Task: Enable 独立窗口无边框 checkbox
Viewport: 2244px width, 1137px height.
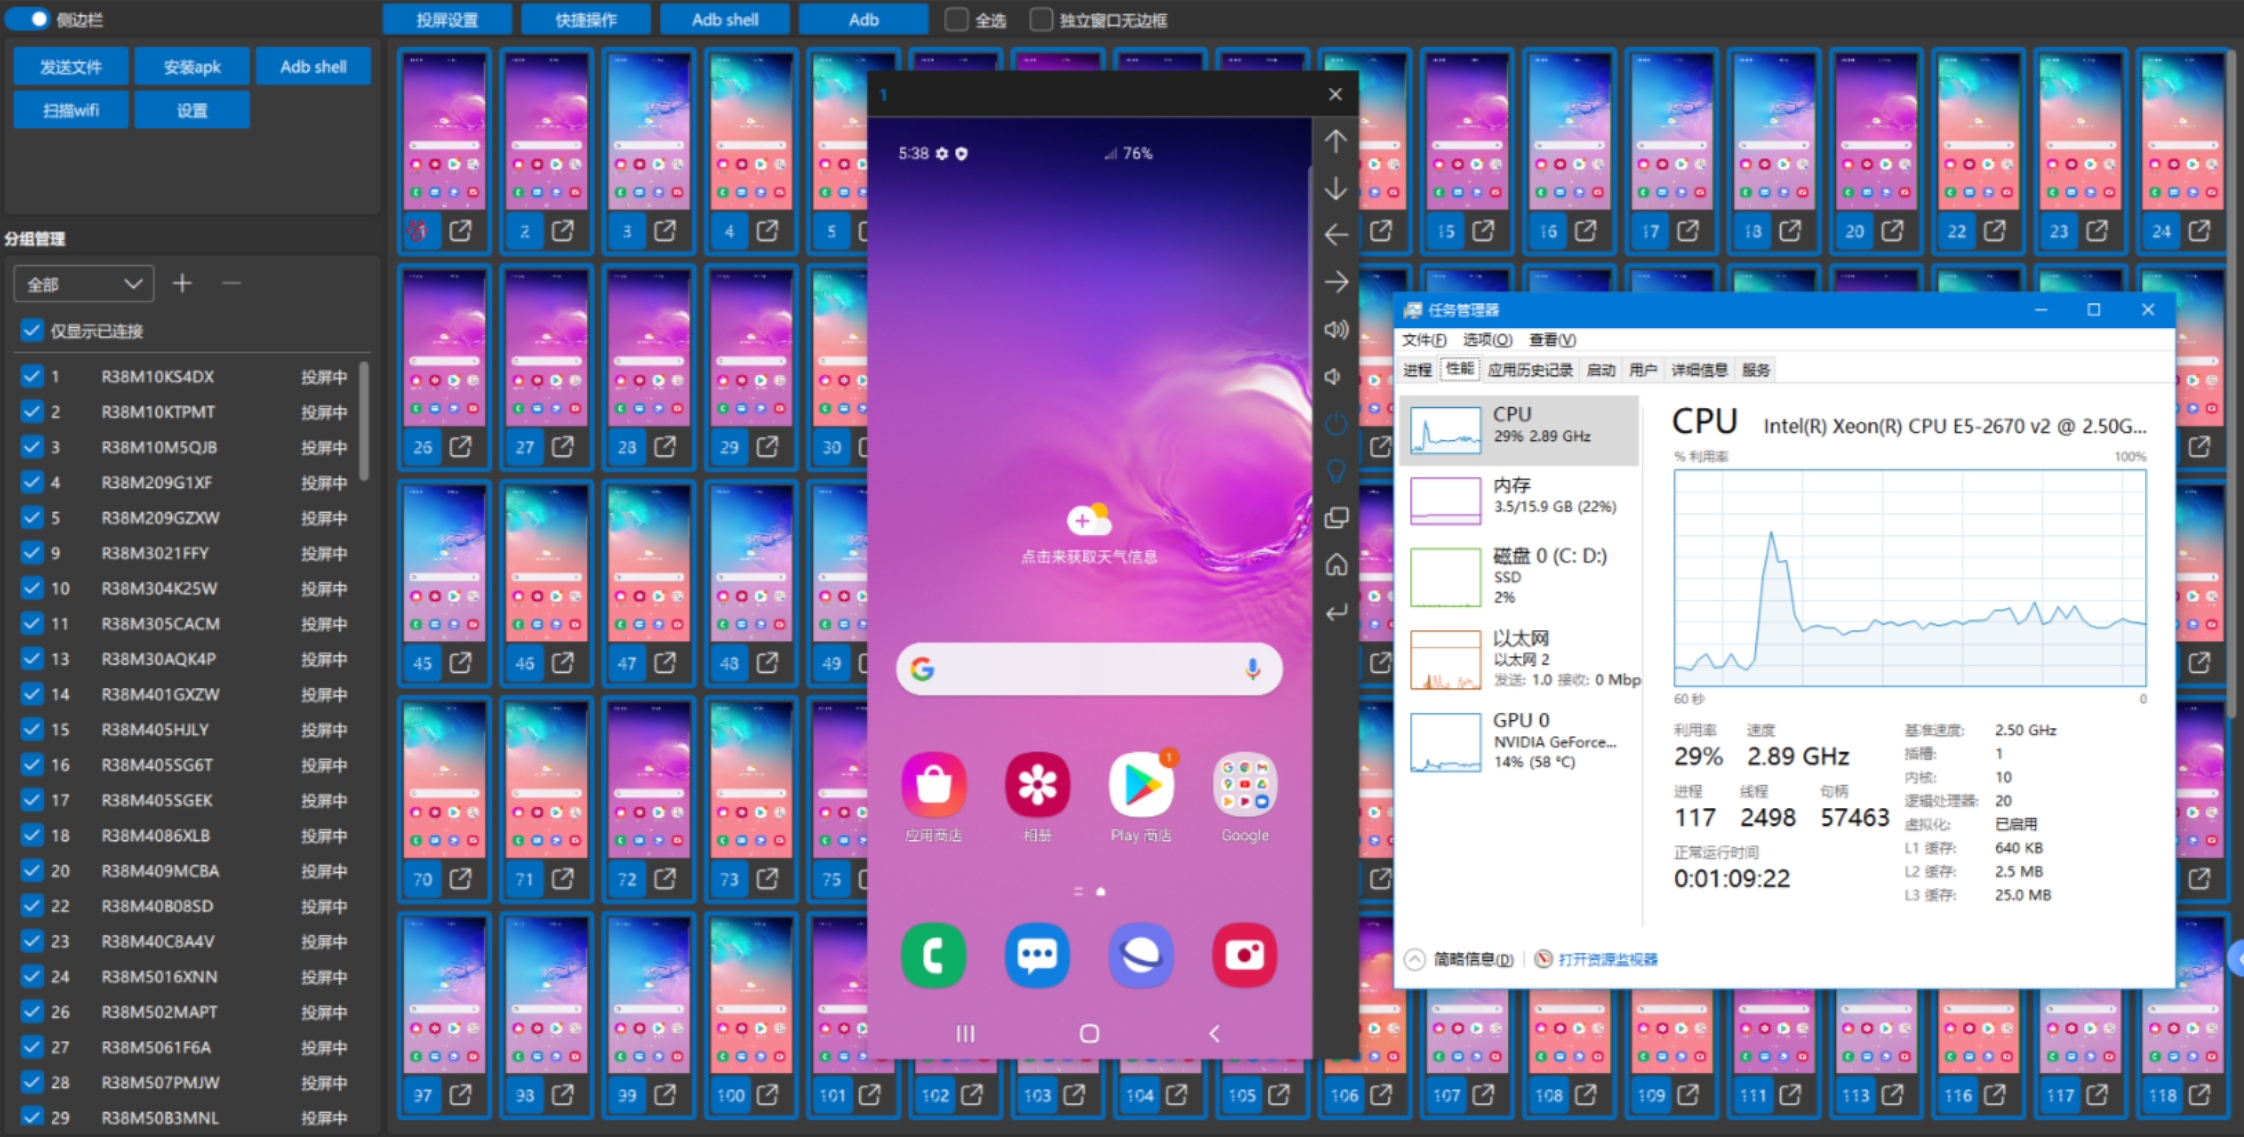Action: pyautogui.click(x=1041, y=20)
